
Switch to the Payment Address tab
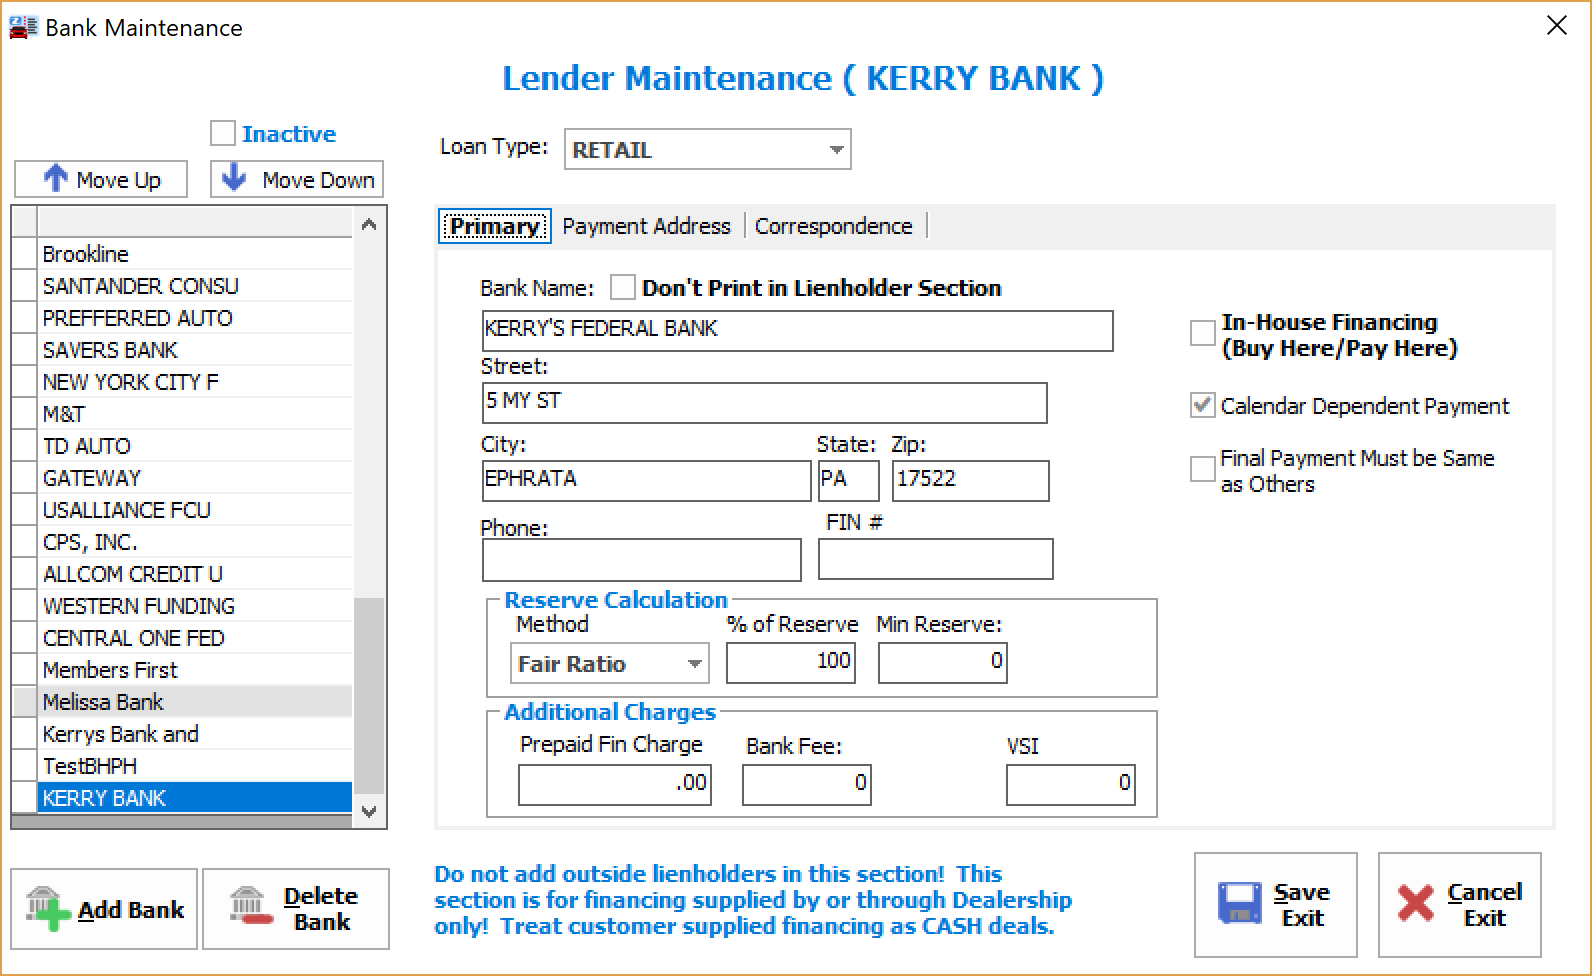tap(646, 226)
